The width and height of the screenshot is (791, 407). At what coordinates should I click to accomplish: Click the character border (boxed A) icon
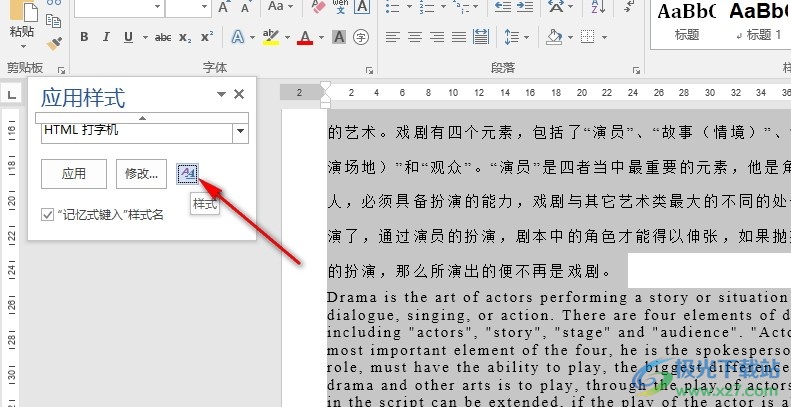coord(362,6)
